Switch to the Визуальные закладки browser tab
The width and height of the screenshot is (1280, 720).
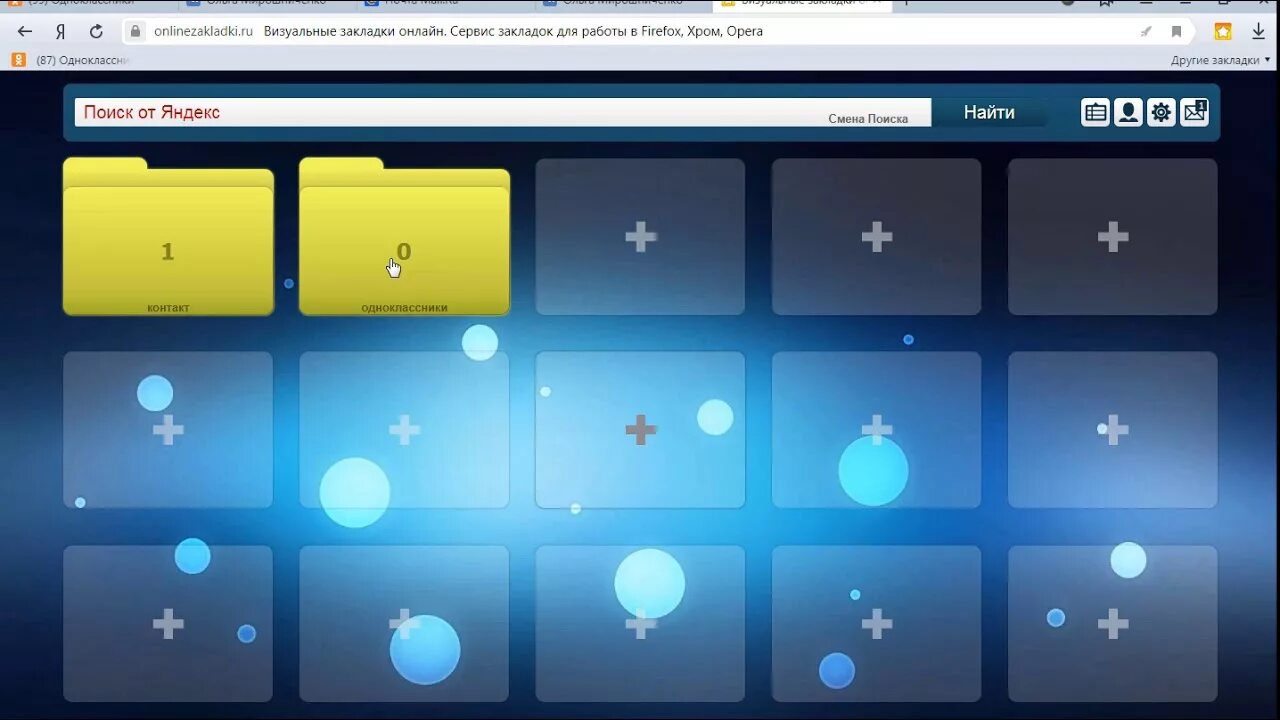[x=803, y=4]
